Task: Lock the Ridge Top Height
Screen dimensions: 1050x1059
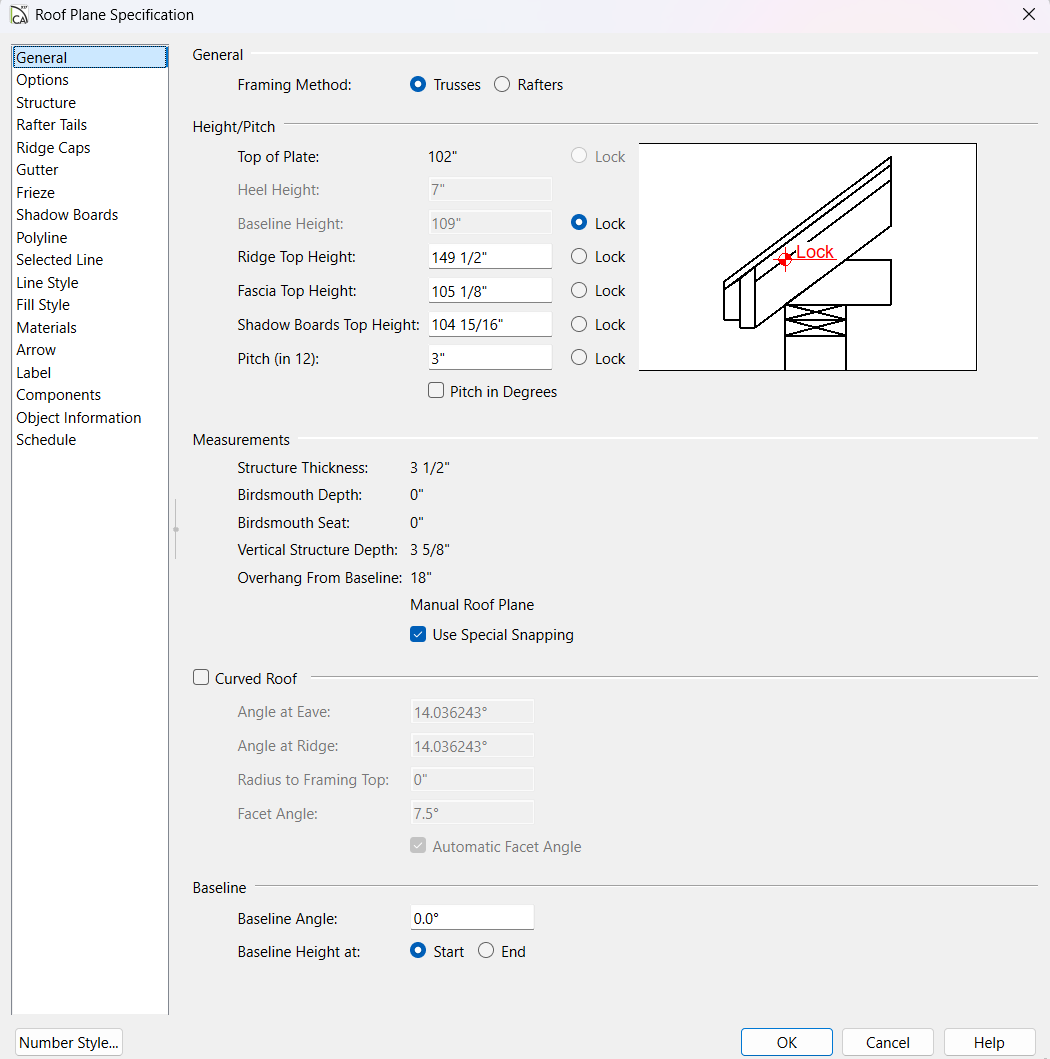Action: tap(579, 257)
